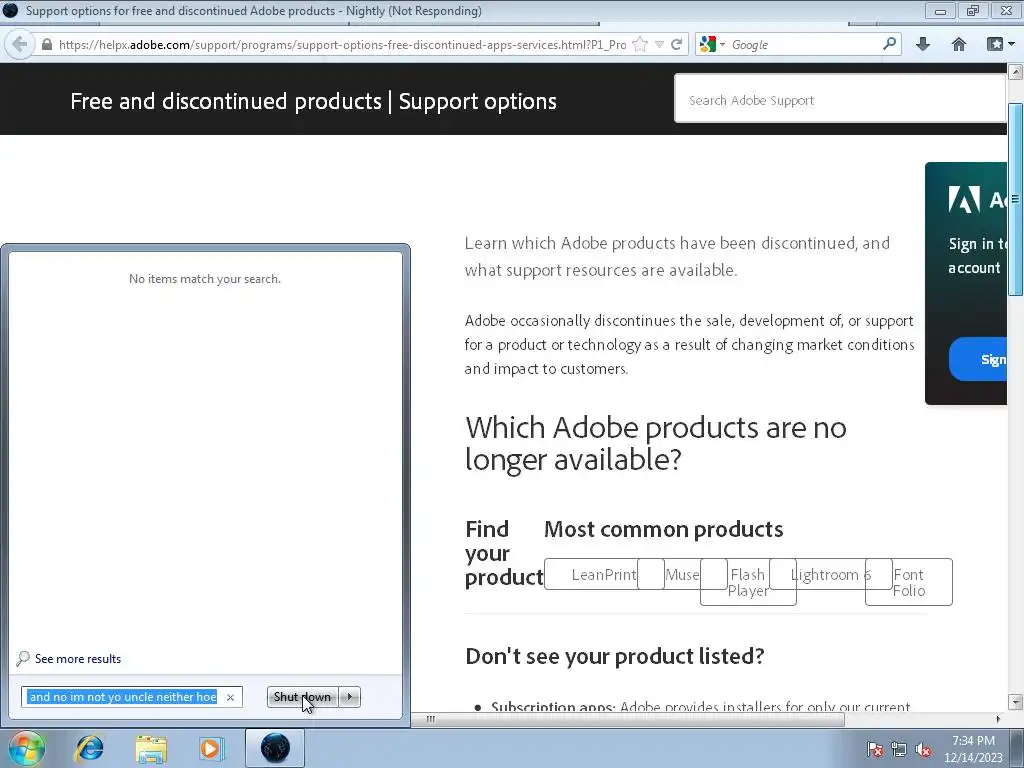Open Windows Media Player on taskbar
Screen dimensions: 1024x768
(x=211, y=748)
